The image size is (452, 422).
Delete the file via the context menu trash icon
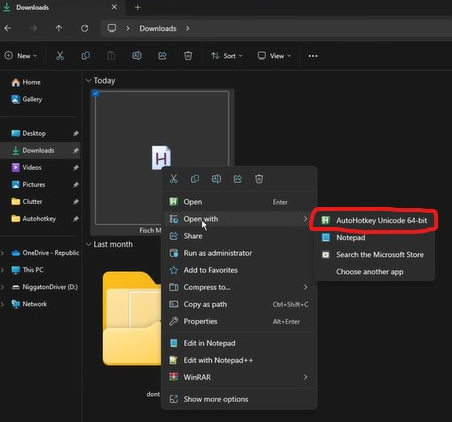(259, 179)
